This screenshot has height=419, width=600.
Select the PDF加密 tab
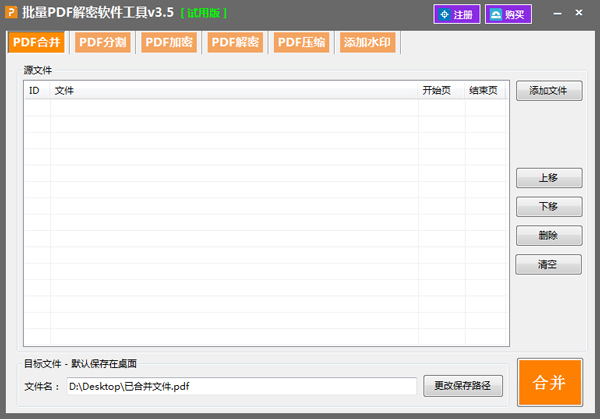(x=169, y=42)
